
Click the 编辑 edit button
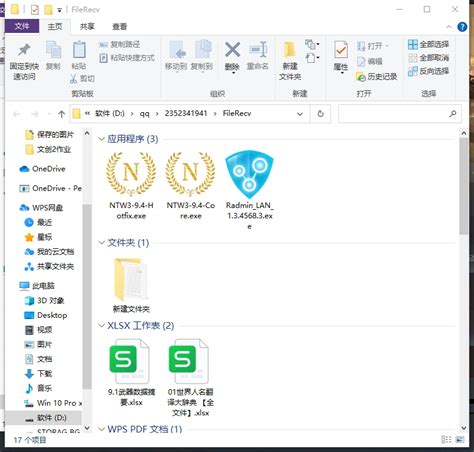pos(369,61)
